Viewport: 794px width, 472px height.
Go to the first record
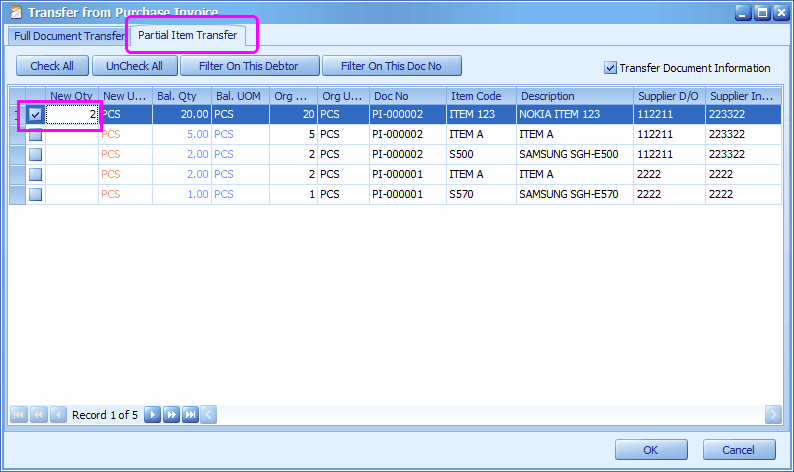[19, 414]
